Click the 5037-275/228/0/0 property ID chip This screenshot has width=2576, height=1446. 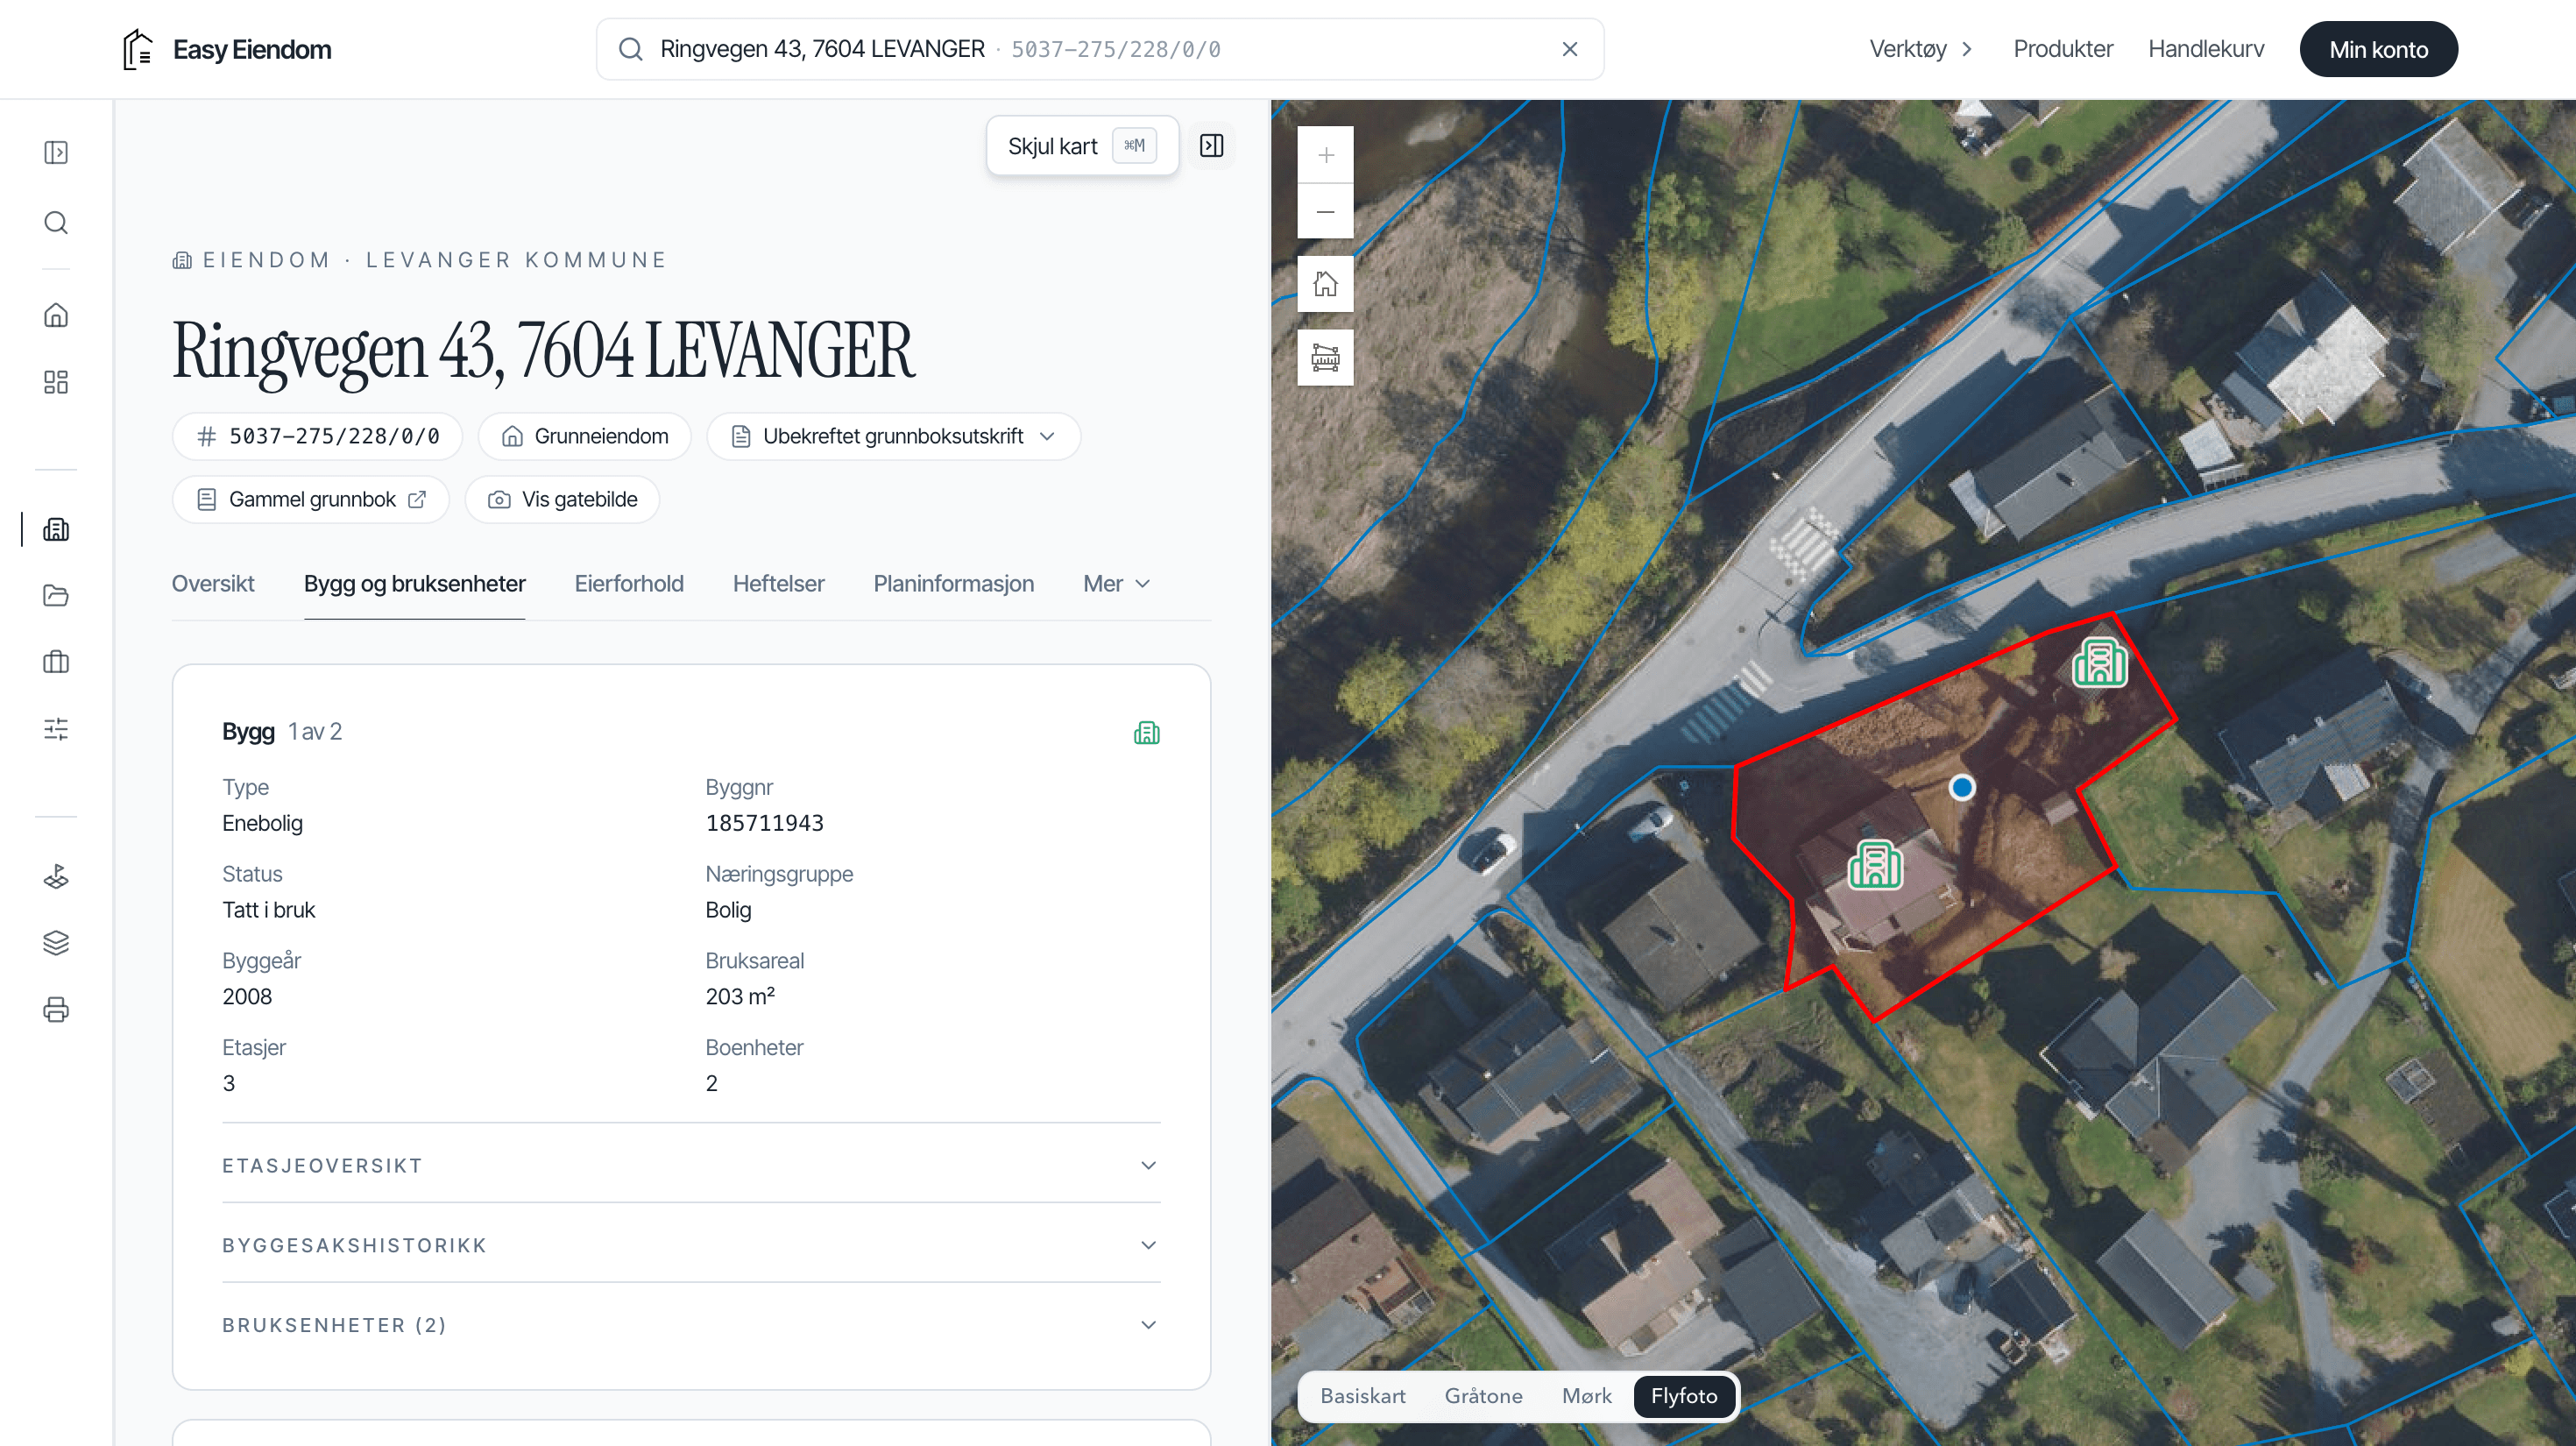317,436
